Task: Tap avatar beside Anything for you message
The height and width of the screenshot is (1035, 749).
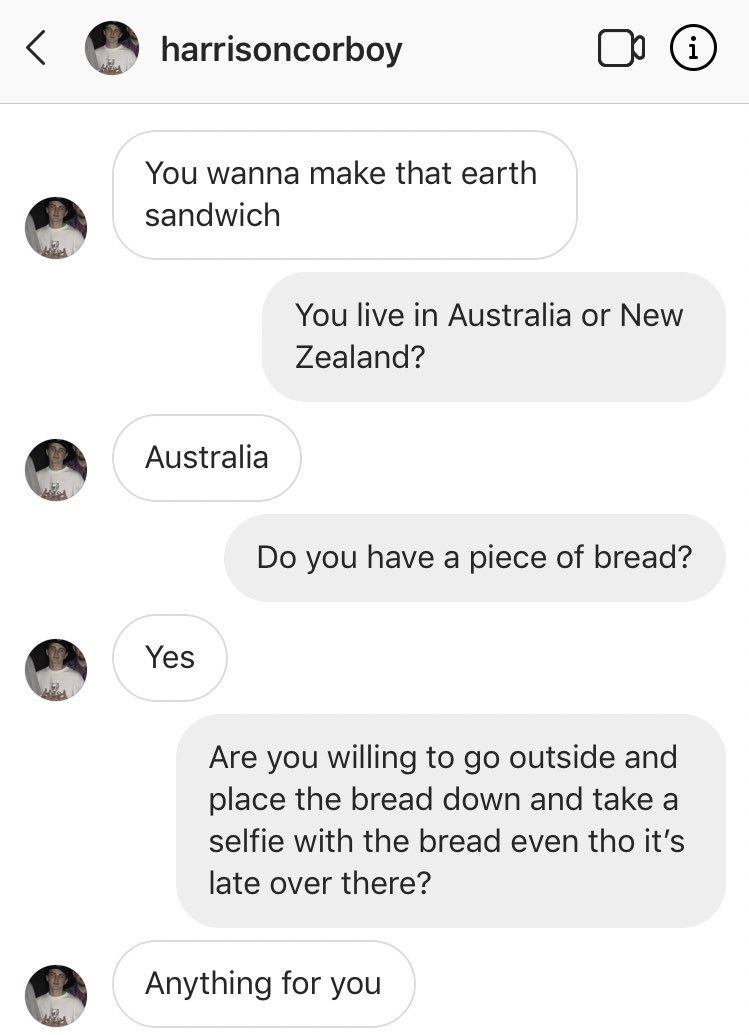Action: pyautogui.click(x=56, y=995)
